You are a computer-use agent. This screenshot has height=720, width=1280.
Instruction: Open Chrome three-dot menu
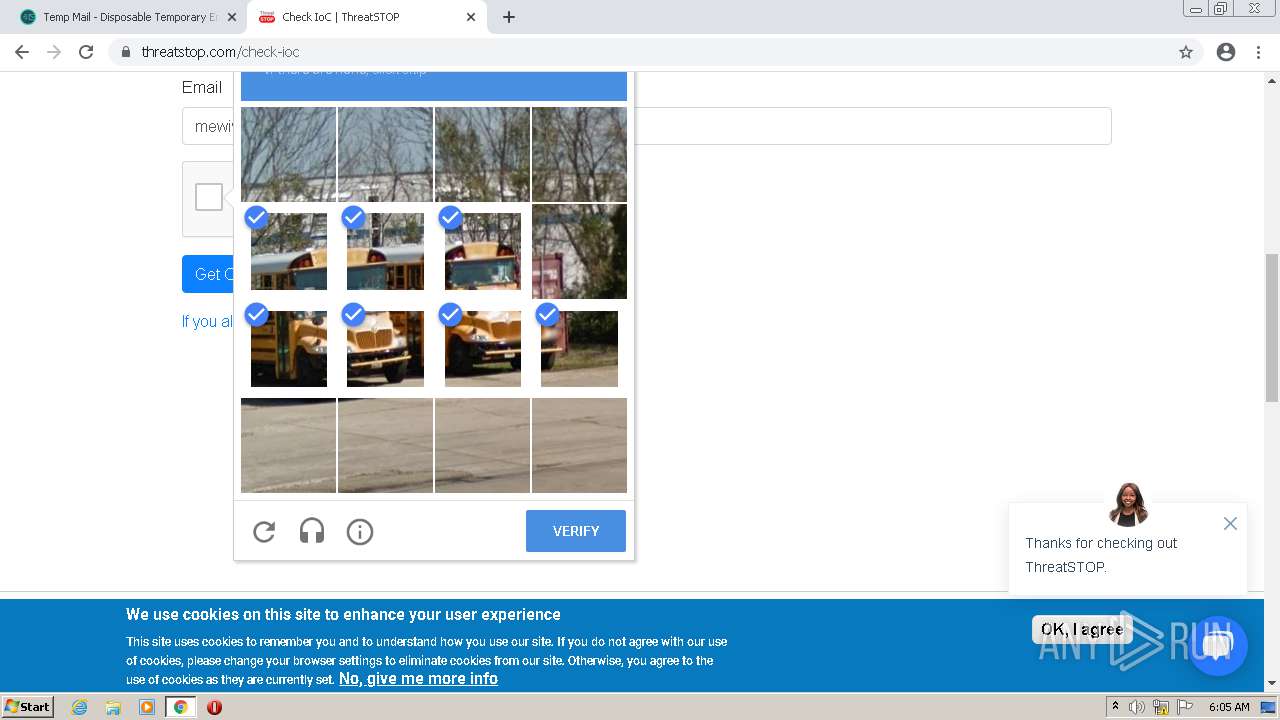pyautogui.click(x=1259, y=52)
